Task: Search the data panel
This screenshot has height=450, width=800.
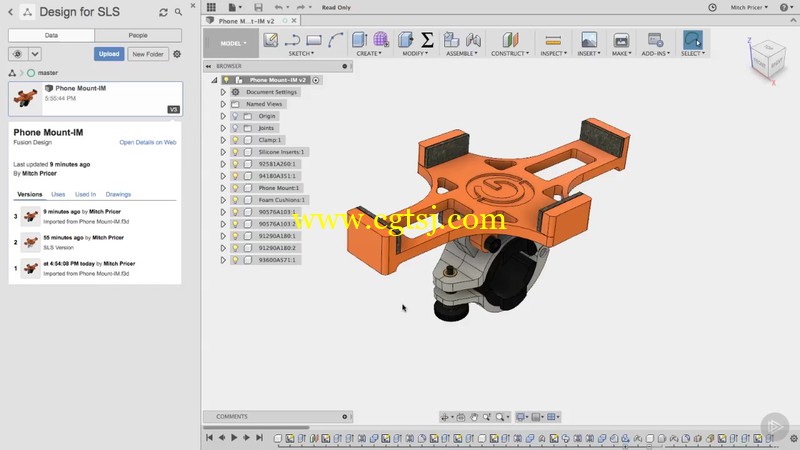Action: 178,12
